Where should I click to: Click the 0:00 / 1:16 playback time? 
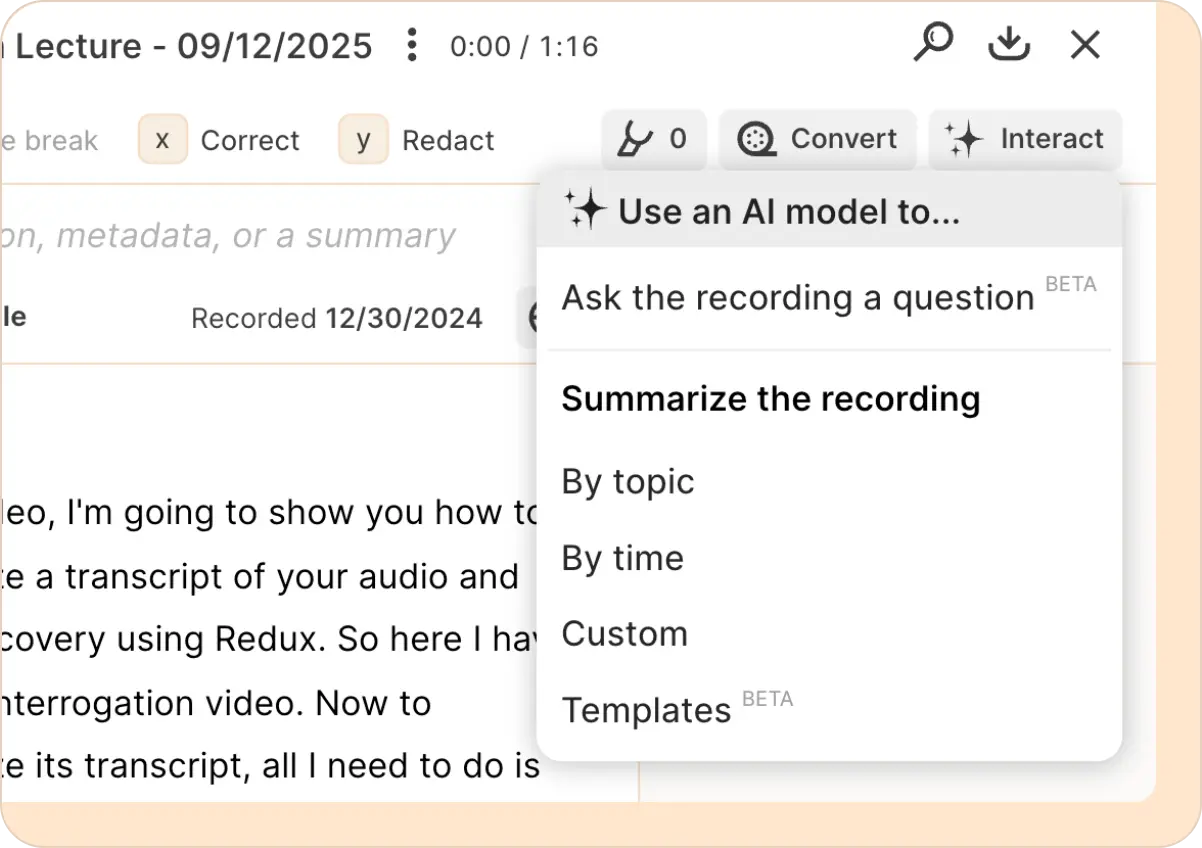click(x=524, y=46)
